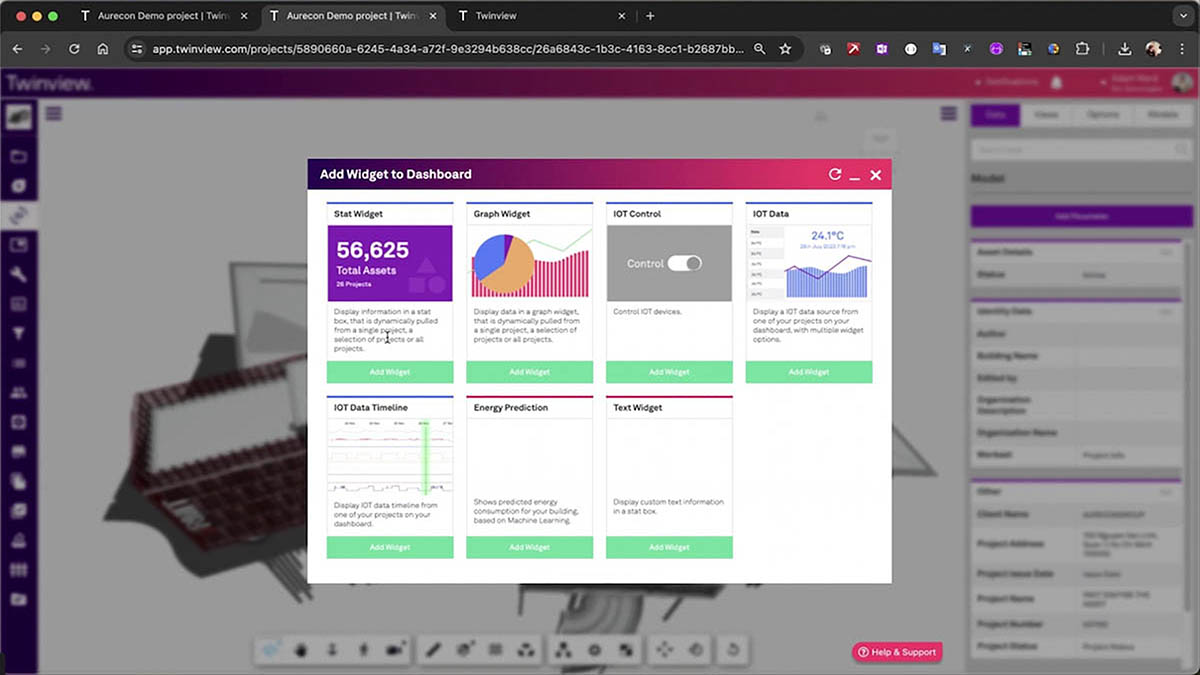Click Add Widget under IOT Data
The height and width of the screenshot is (675, 1200).
808,372
